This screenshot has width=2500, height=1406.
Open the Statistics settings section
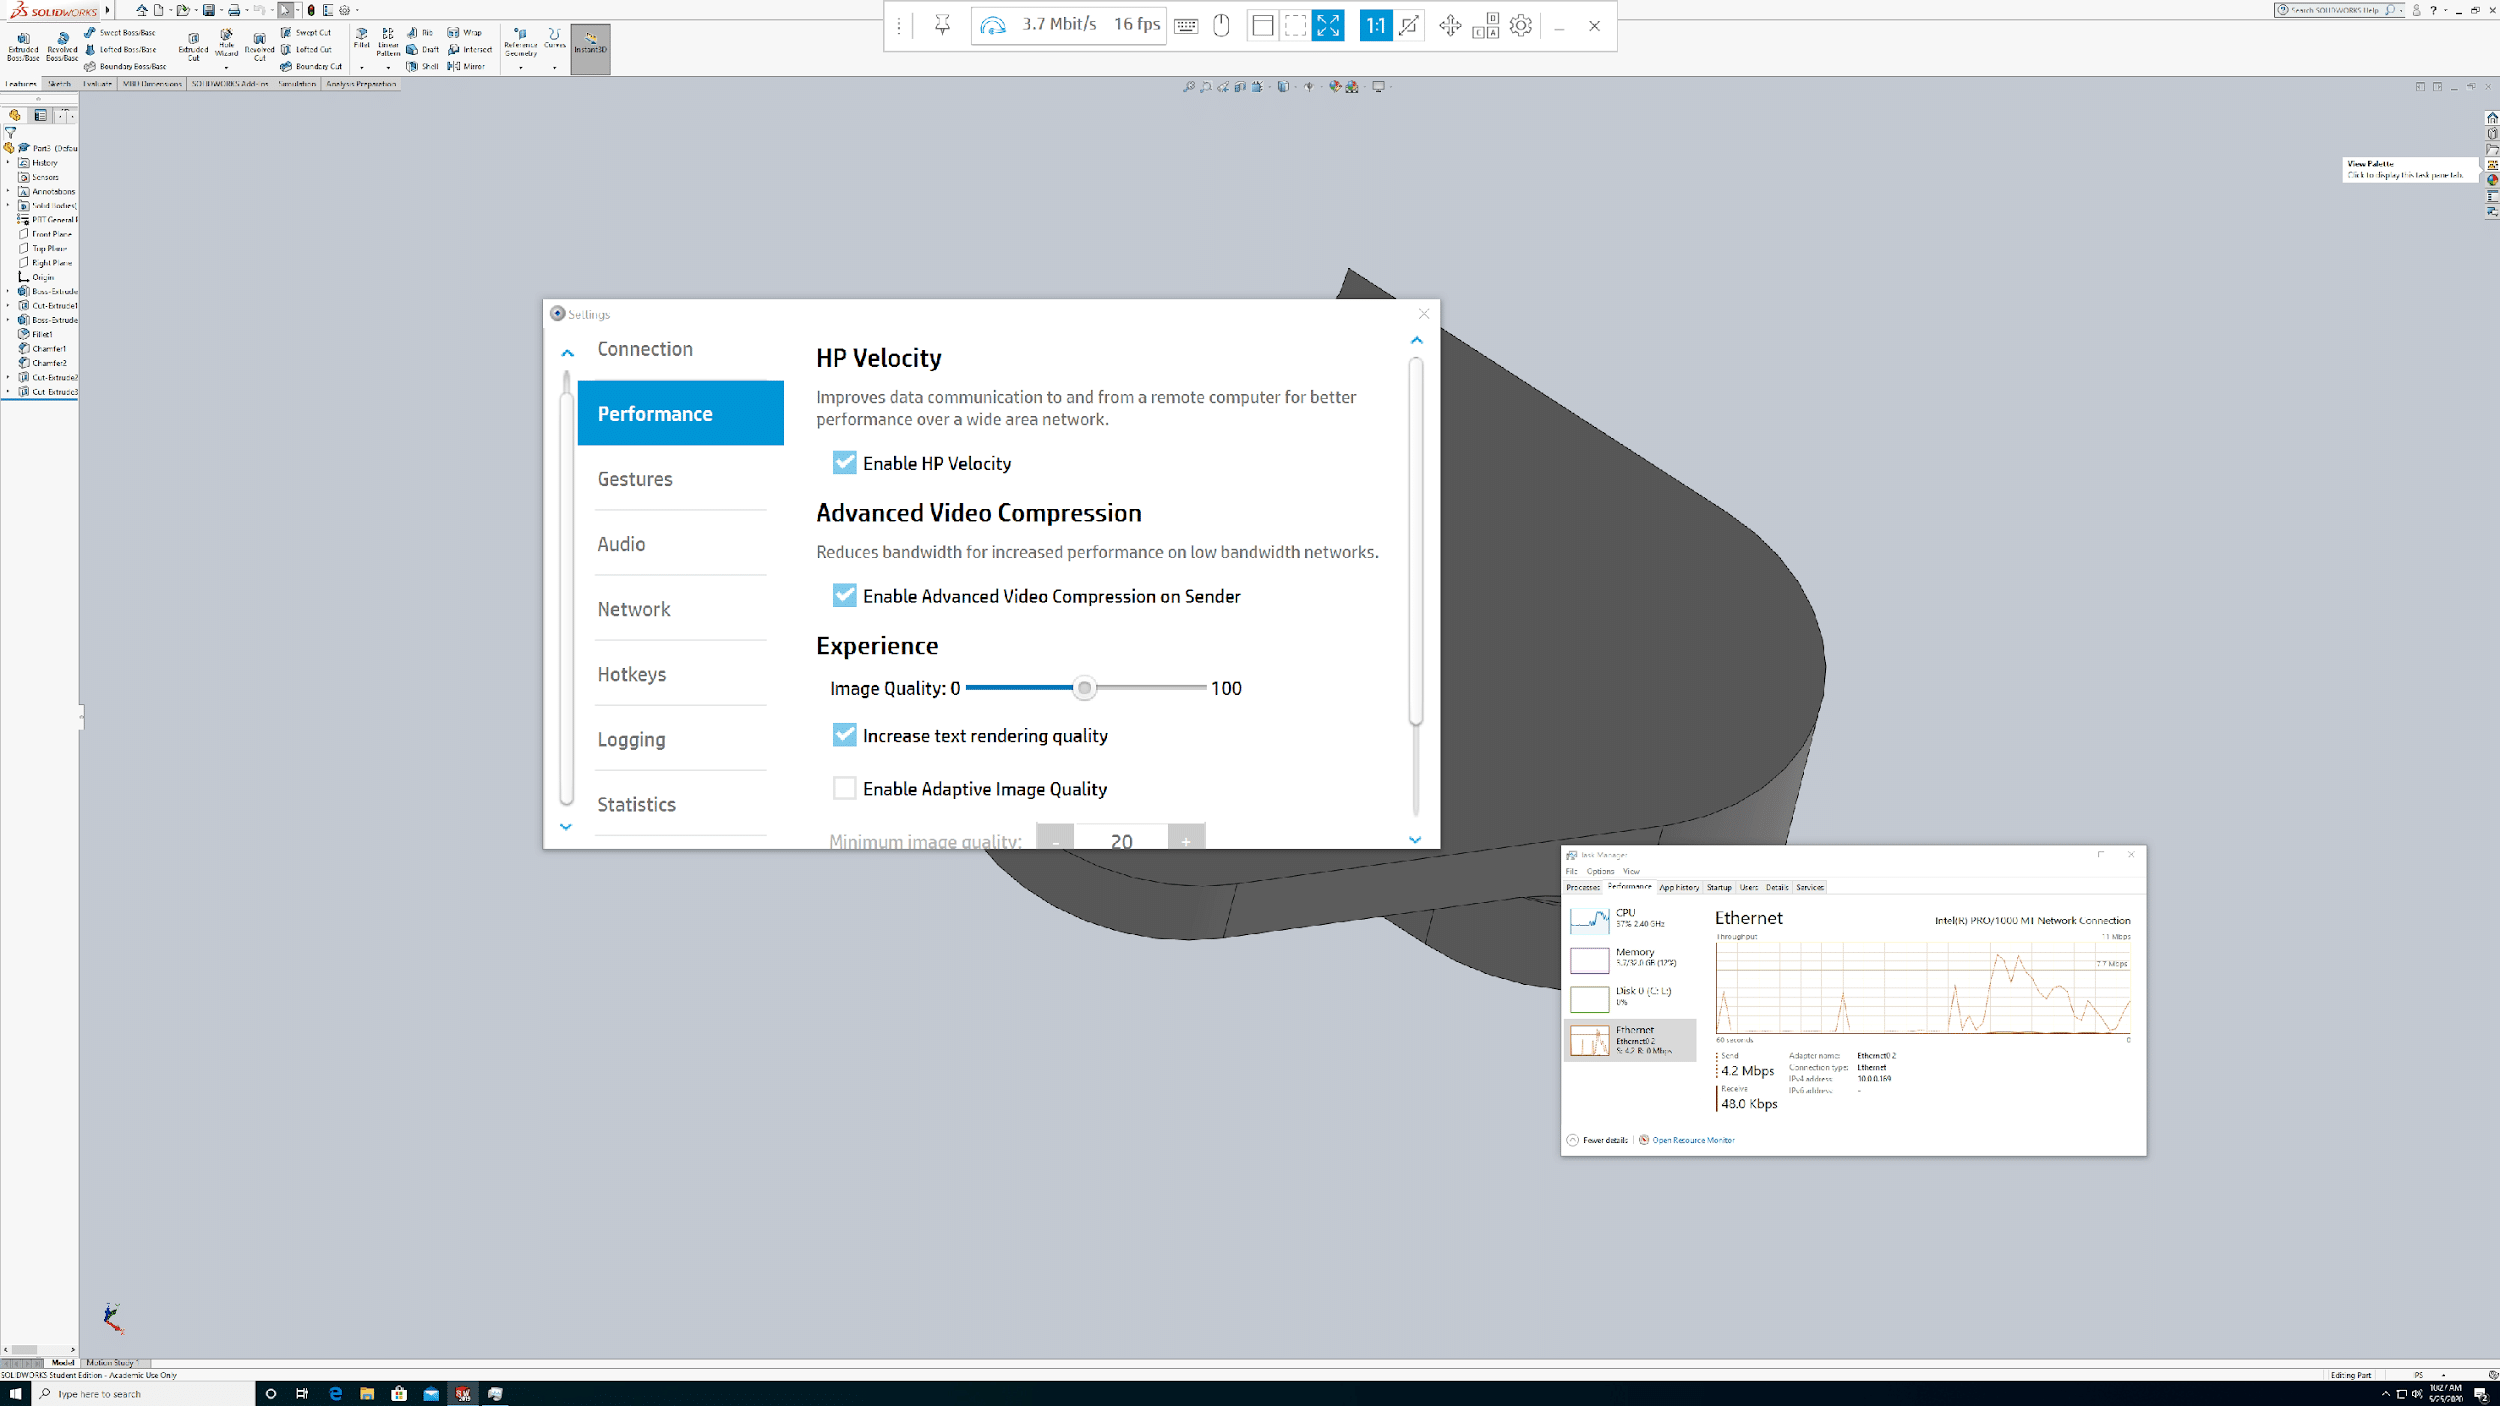(636, 804)
